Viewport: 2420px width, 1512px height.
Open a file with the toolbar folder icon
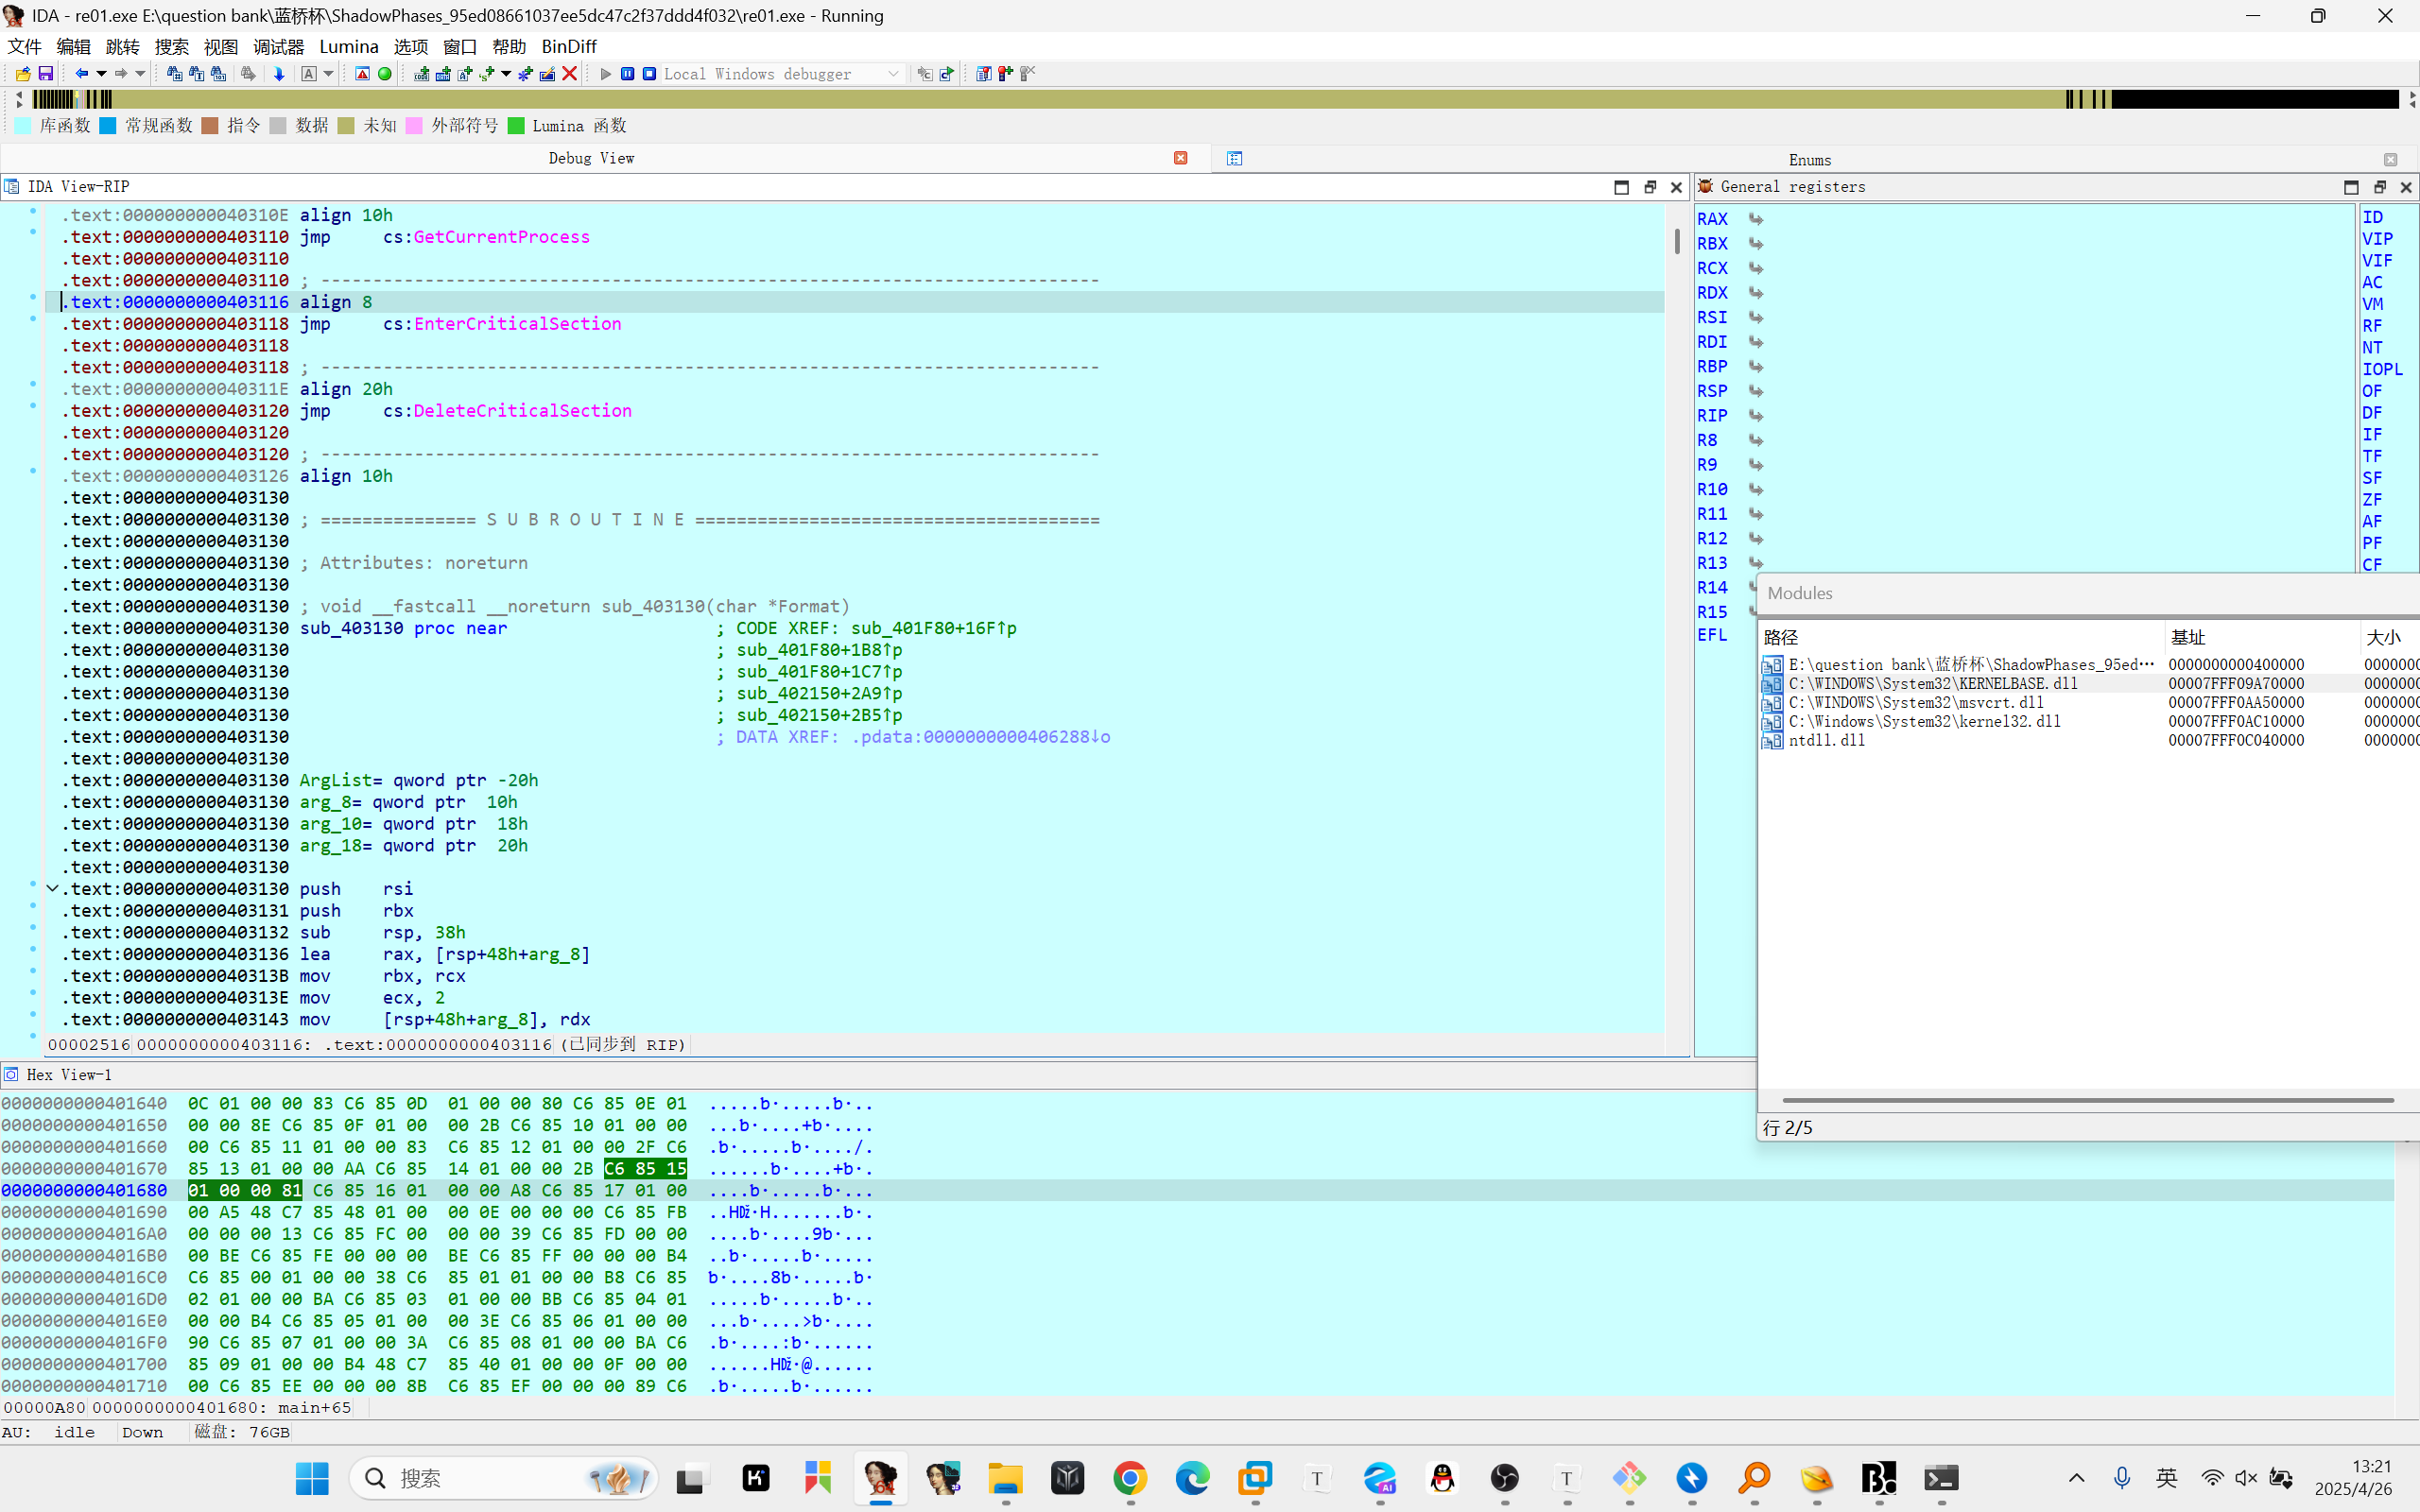click(x=23, y=74)
